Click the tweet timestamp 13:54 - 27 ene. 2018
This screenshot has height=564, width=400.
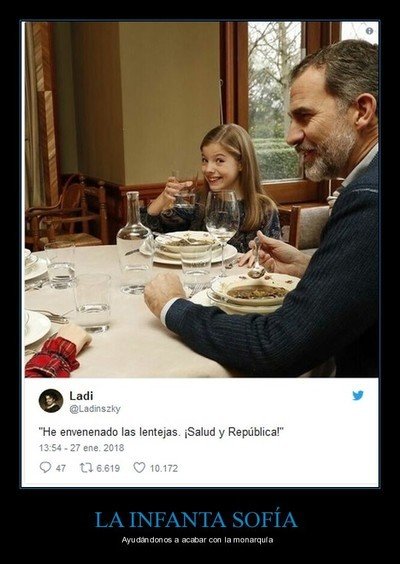tap(82, 448)
